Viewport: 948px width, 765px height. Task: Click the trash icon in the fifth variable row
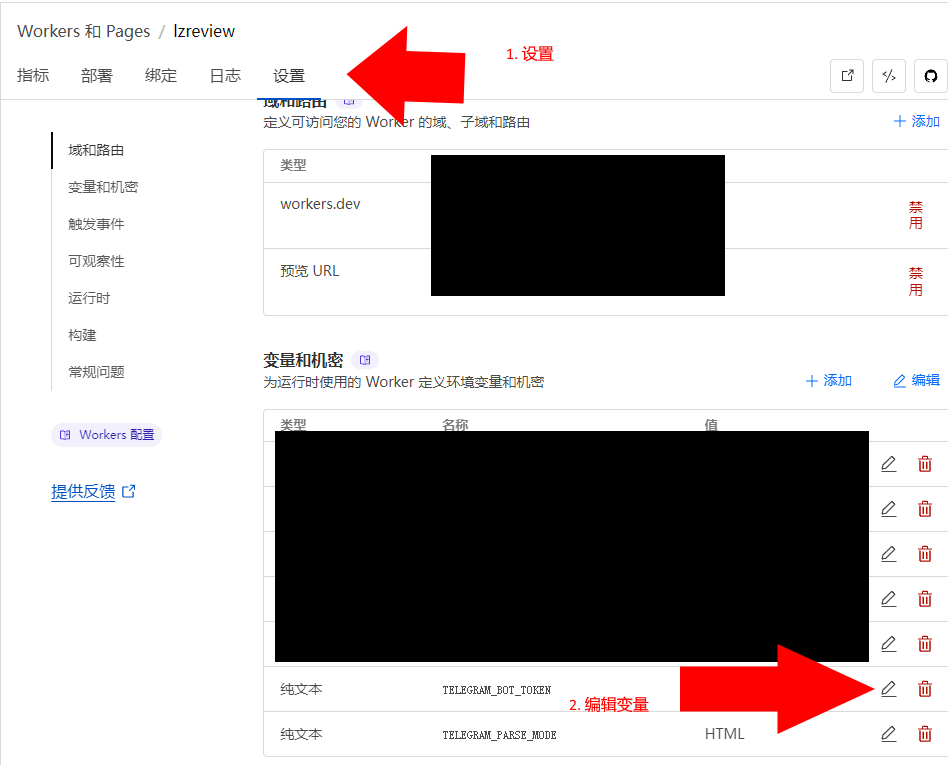tap(924, 644)
